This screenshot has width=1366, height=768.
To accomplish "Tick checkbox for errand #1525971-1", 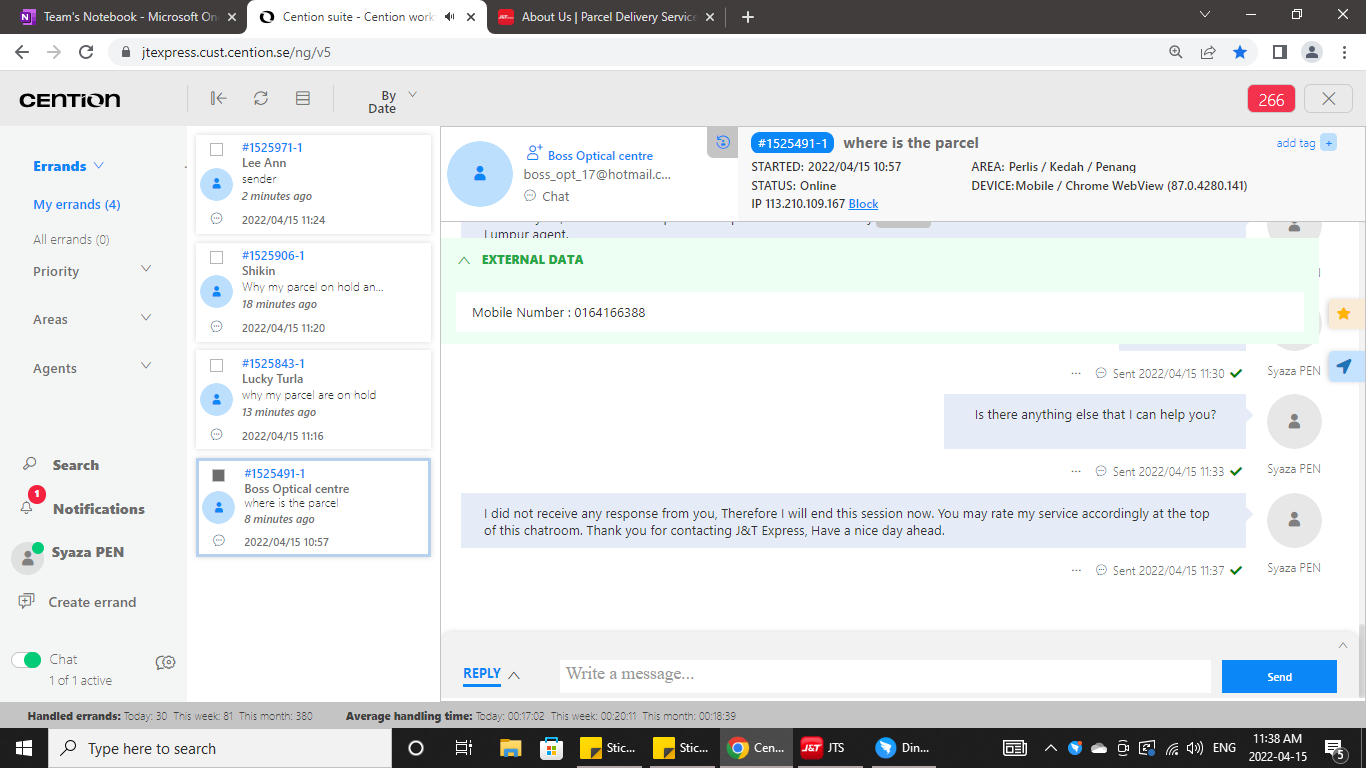I will point(216,149).
